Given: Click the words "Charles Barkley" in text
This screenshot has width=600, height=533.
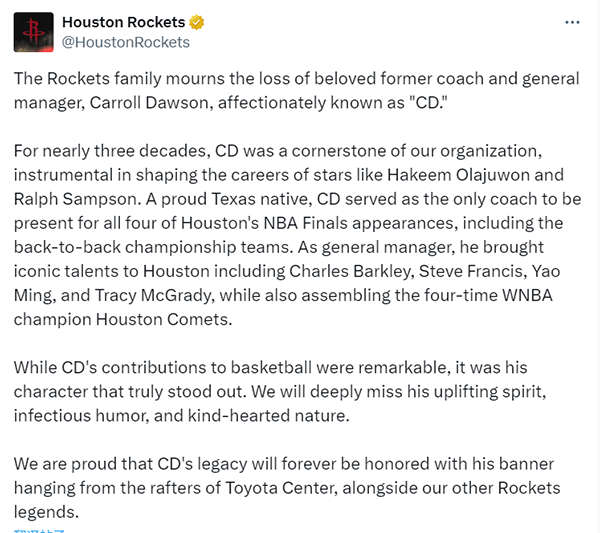Looking at the screenshot, I should (x=351, y=271).
